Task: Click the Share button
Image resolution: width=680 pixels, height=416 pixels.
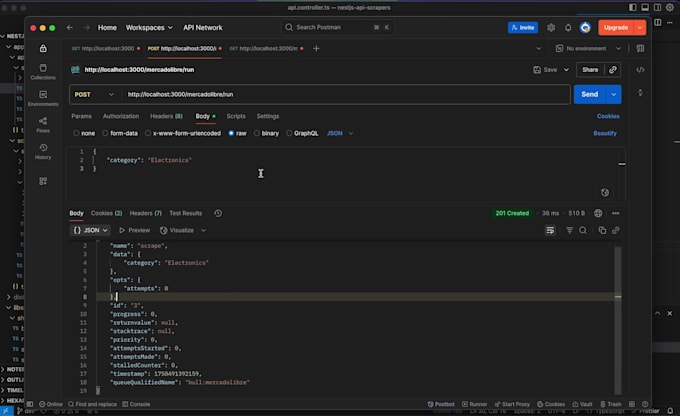Action: (x=590, y=69)
